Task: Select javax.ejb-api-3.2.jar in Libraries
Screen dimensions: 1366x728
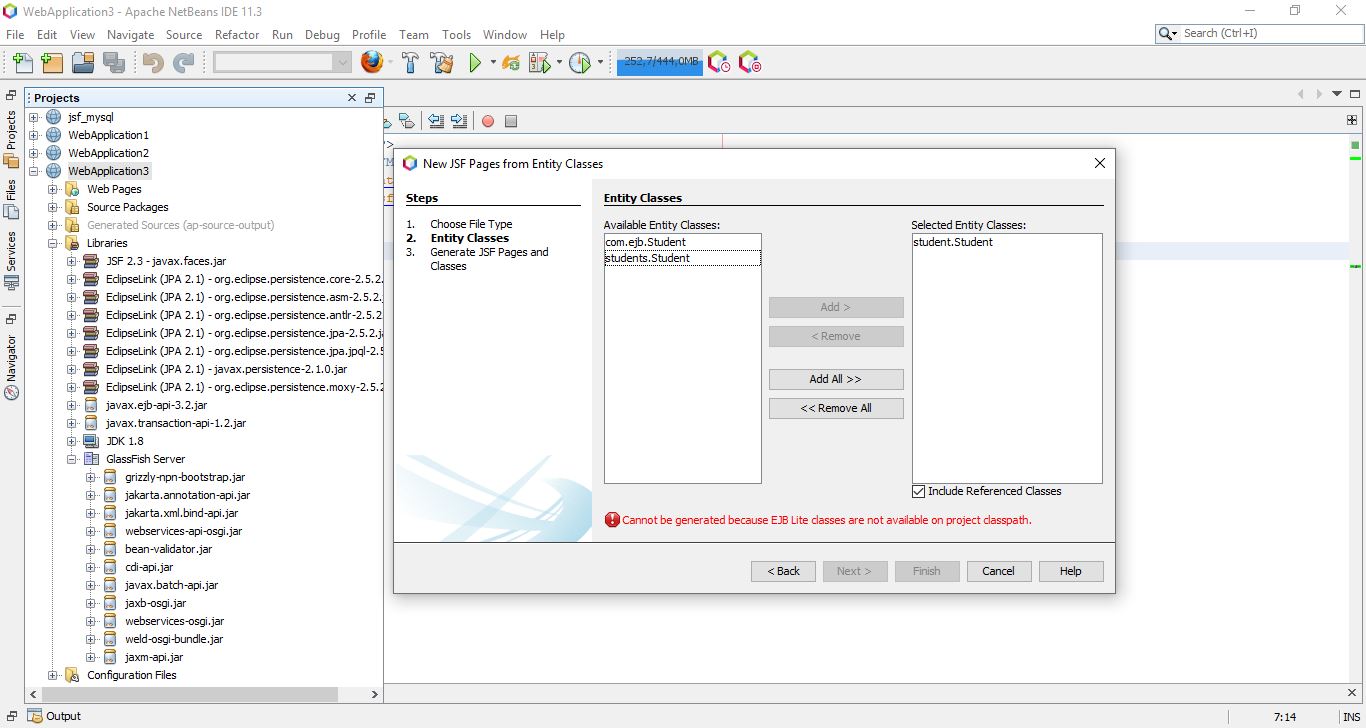Action: 156,405
